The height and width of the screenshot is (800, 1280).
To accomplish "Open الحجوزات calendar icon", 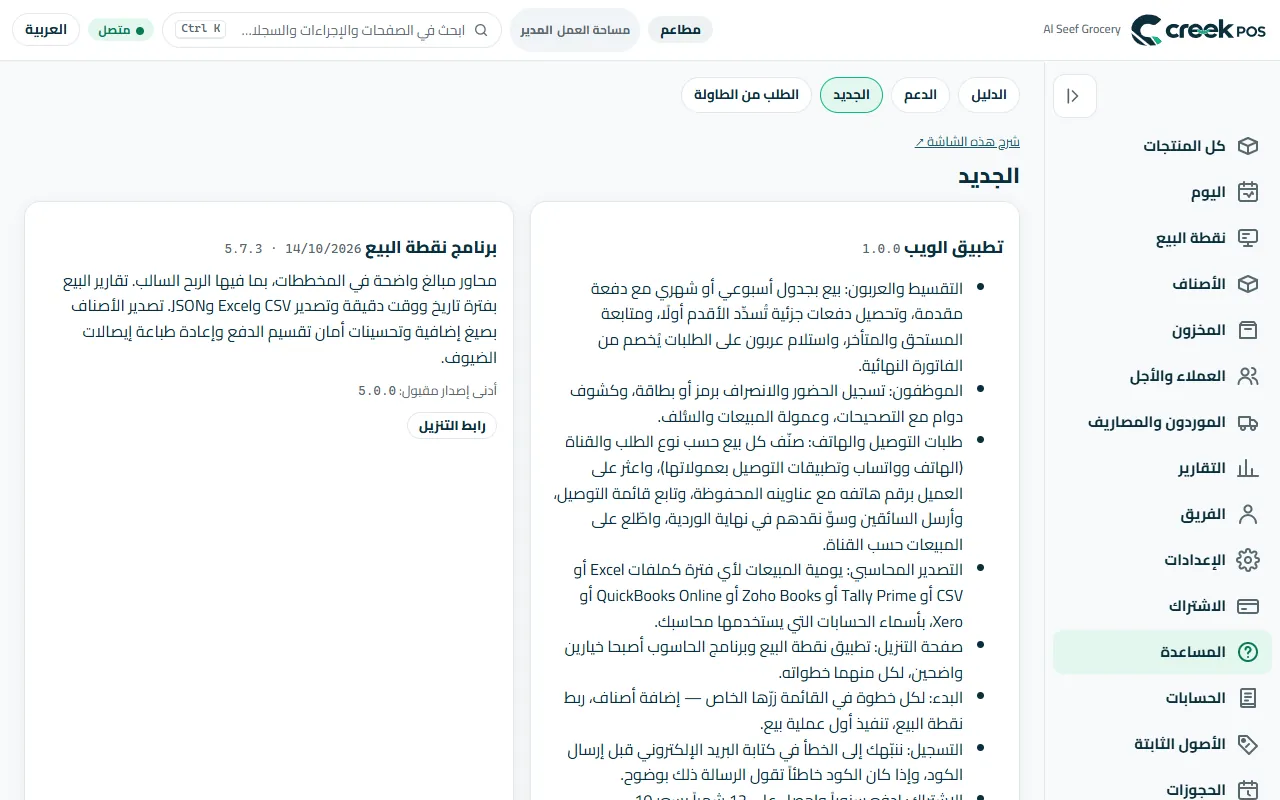I will pos(1247,790).
